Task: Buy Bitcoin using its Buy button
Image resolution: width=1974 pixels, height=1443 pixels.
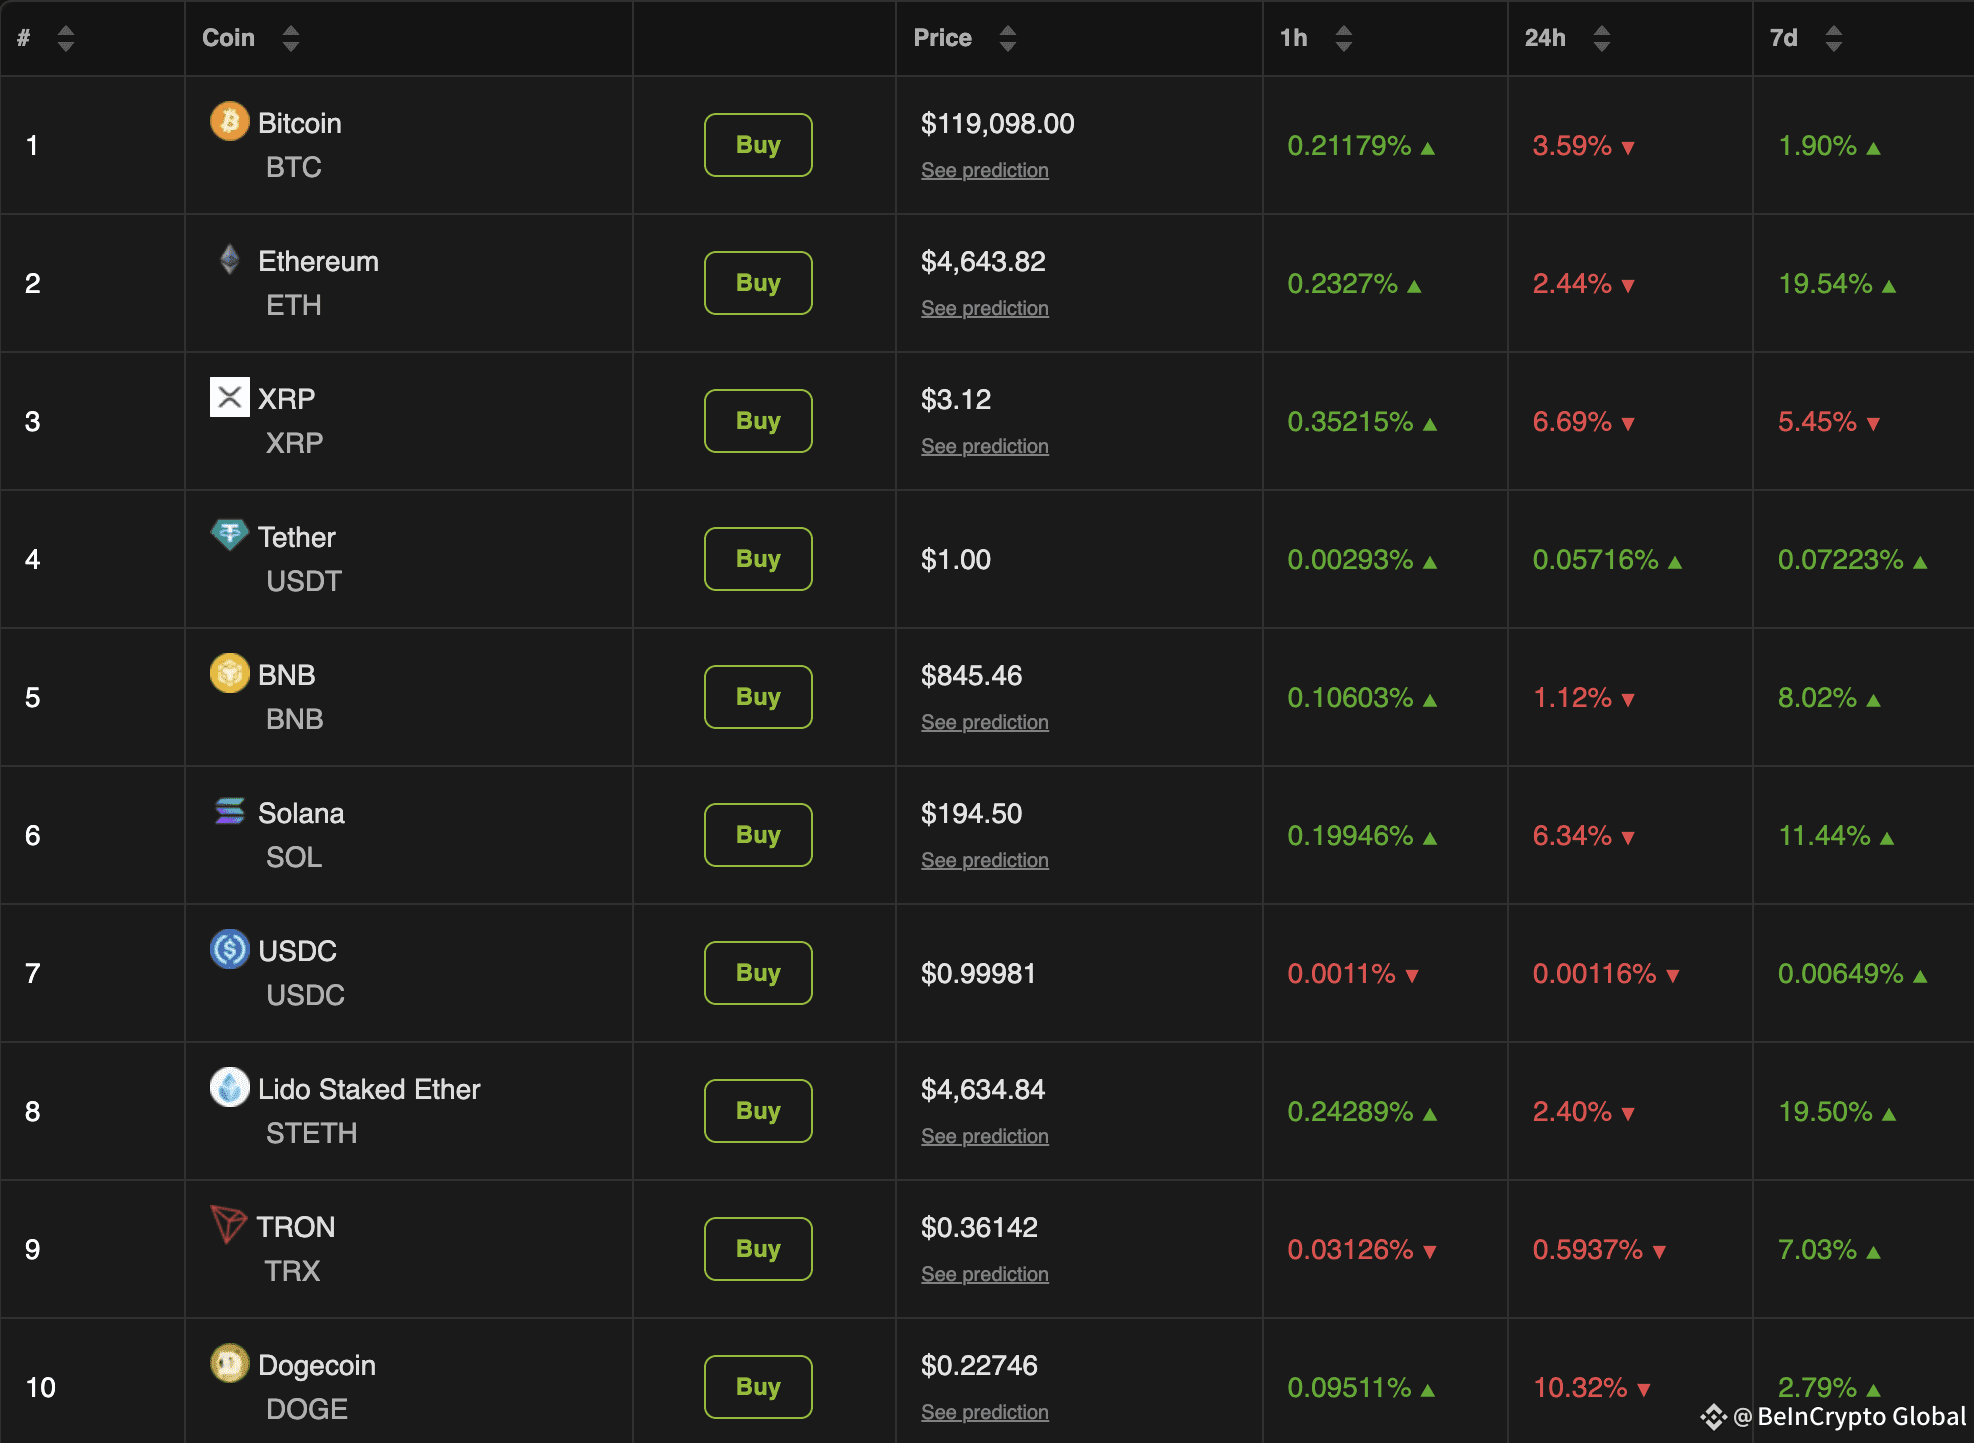Action: point(758,145)
